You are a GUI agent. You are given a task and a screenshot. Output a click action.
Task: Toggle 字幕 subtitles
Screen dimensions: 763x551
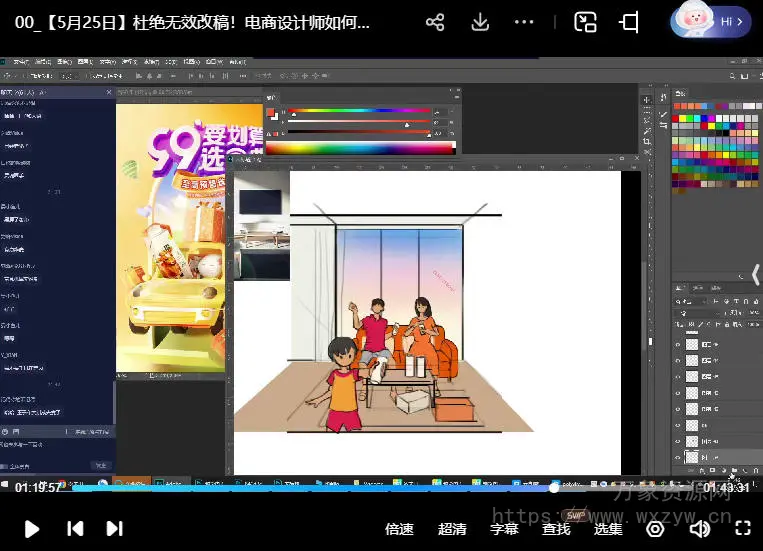point(504,529)
